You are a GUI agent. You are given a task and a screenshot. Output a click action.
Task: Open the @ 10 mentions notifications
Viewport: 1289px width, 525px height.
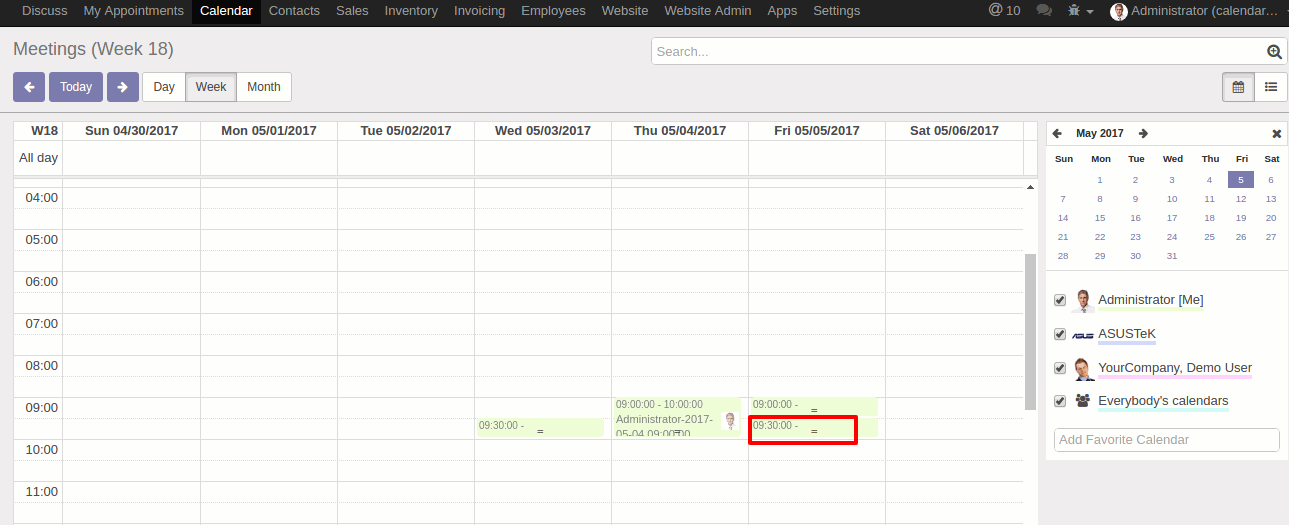click(1004, 11)
